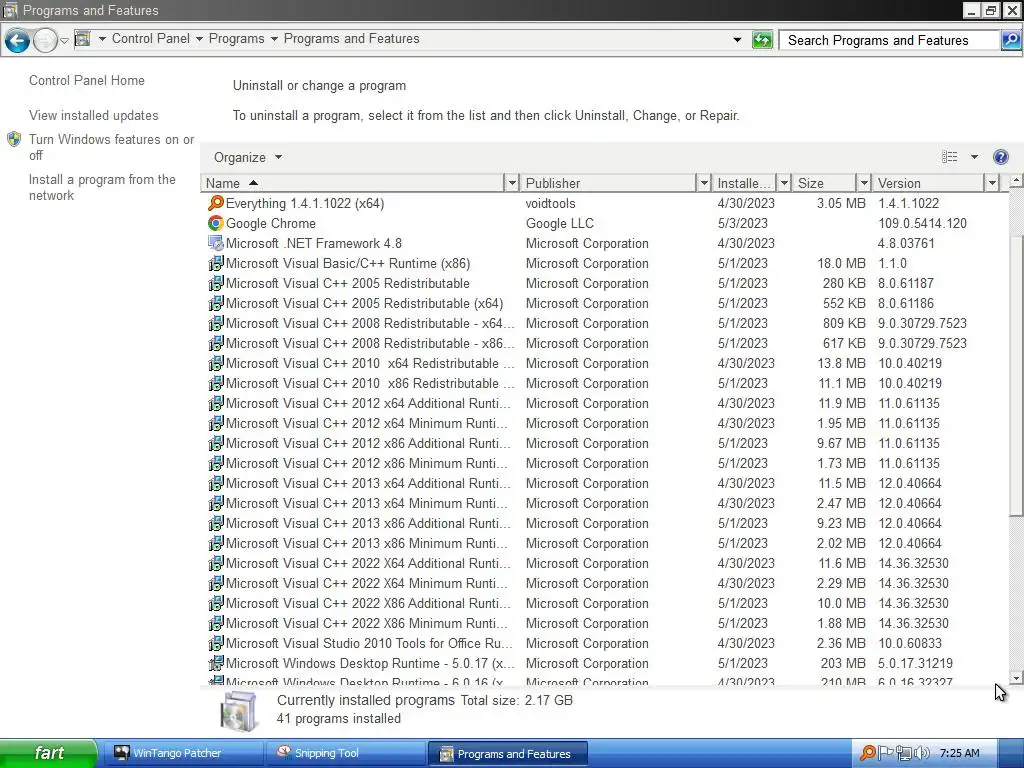The image size is (1024, 768).
Task: Click the search magnifier icon
Action: click(x=1010, y=40)
